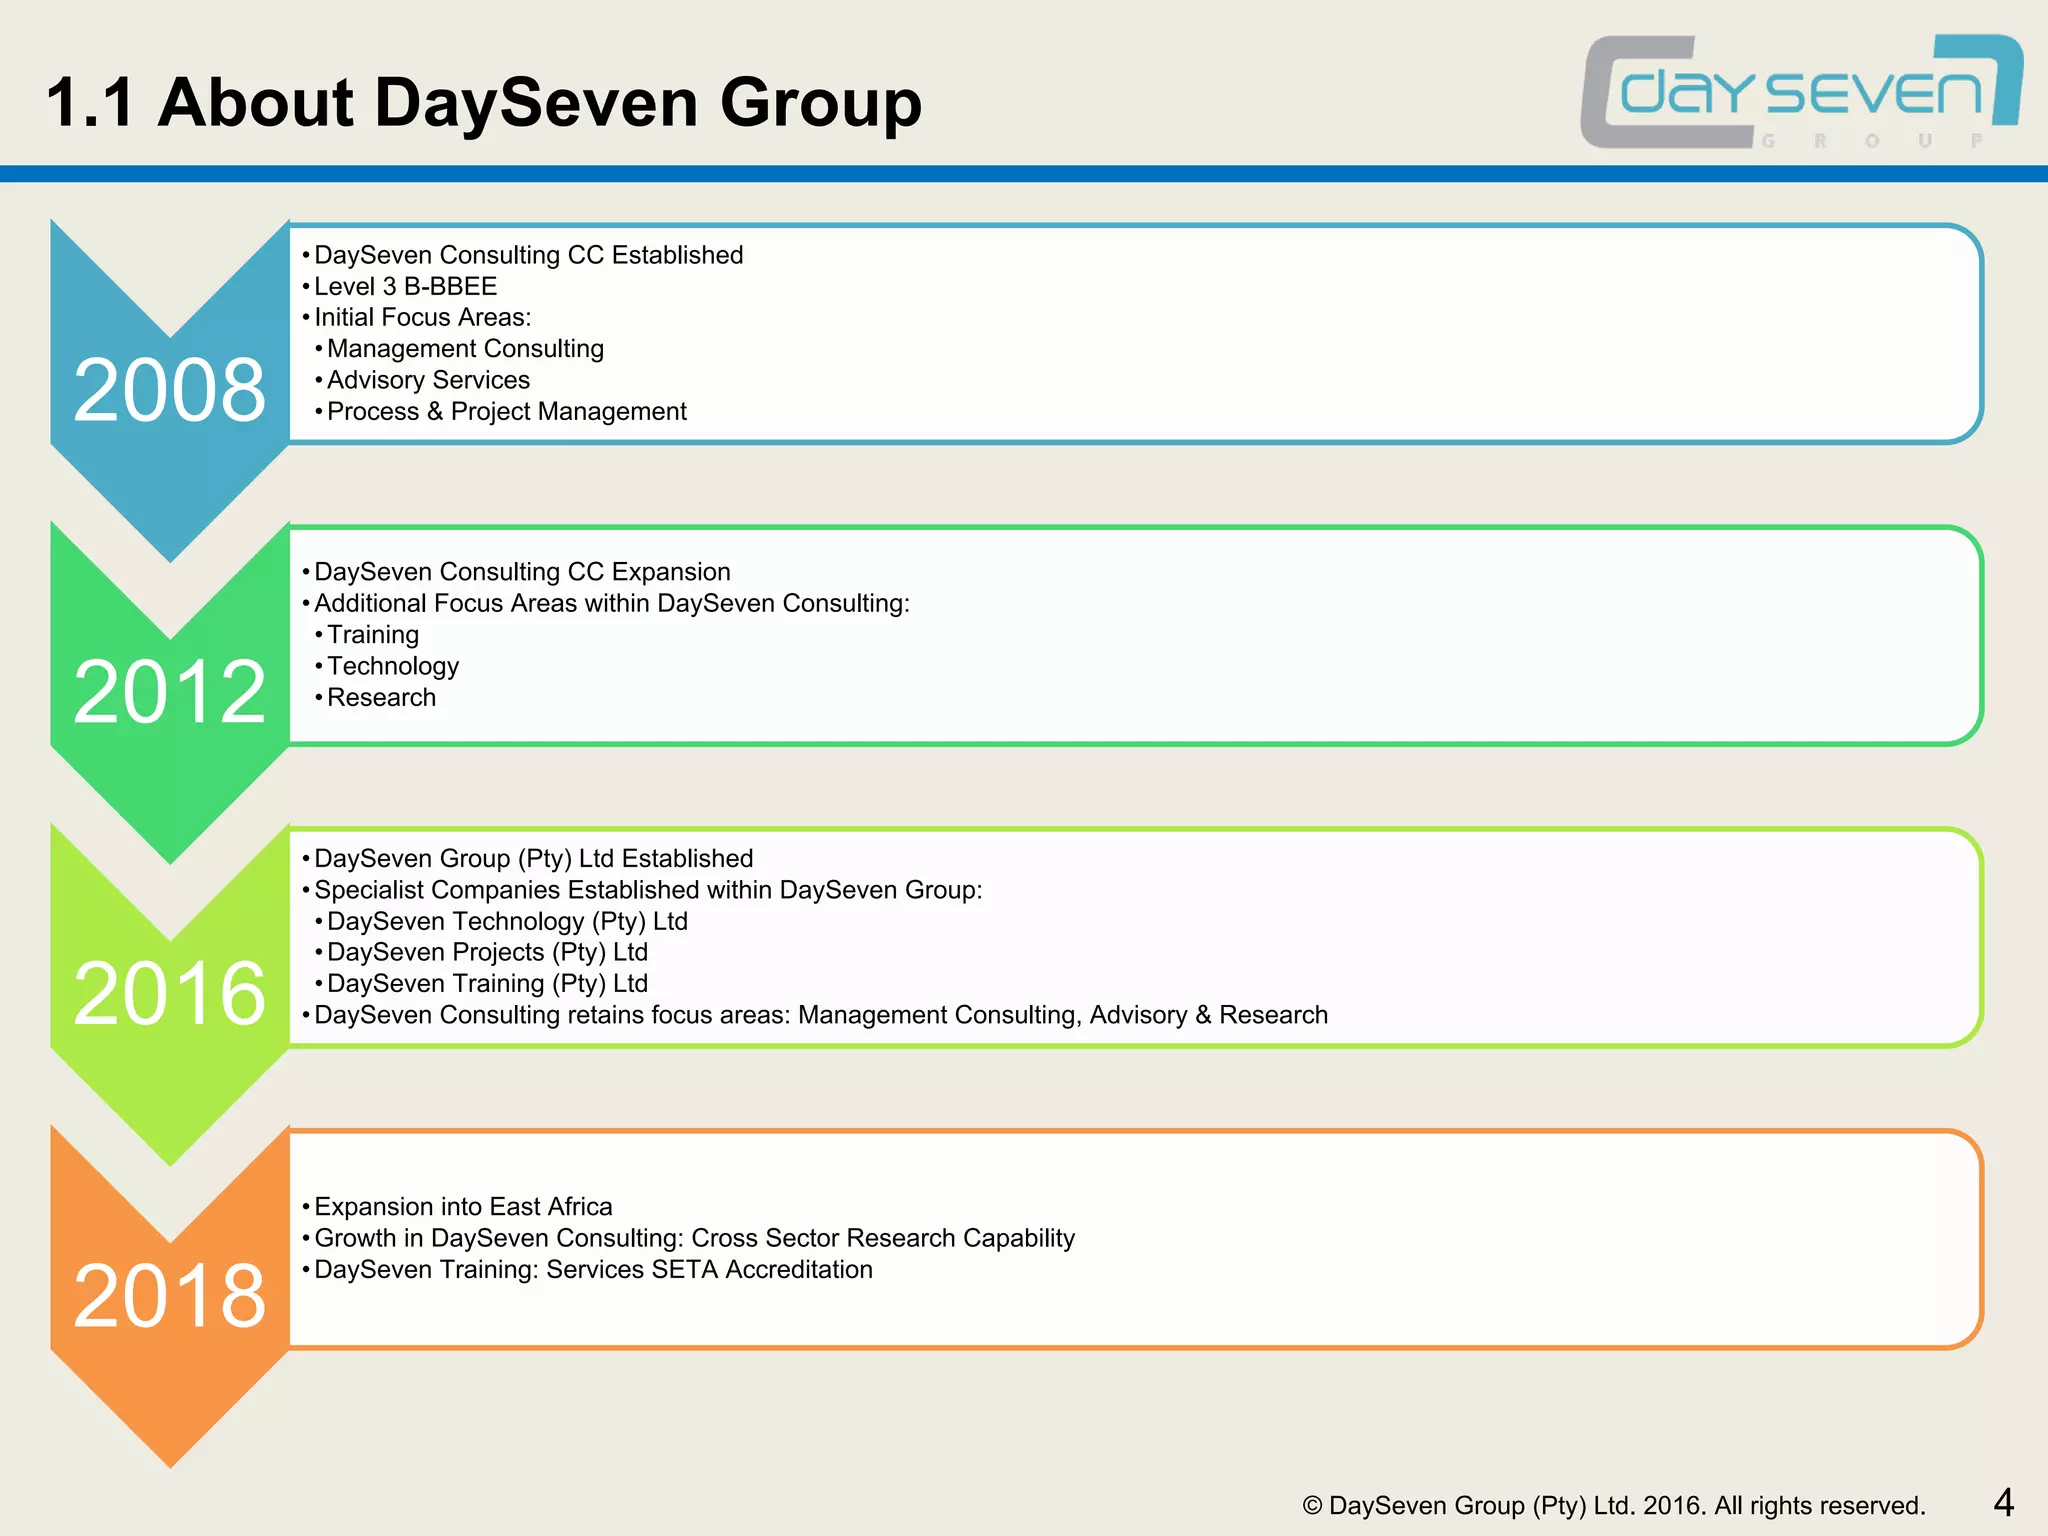The height and width of the screenshot is (1536, 2048).
Task: Click the copyright footer text
Action: 1613,1506
